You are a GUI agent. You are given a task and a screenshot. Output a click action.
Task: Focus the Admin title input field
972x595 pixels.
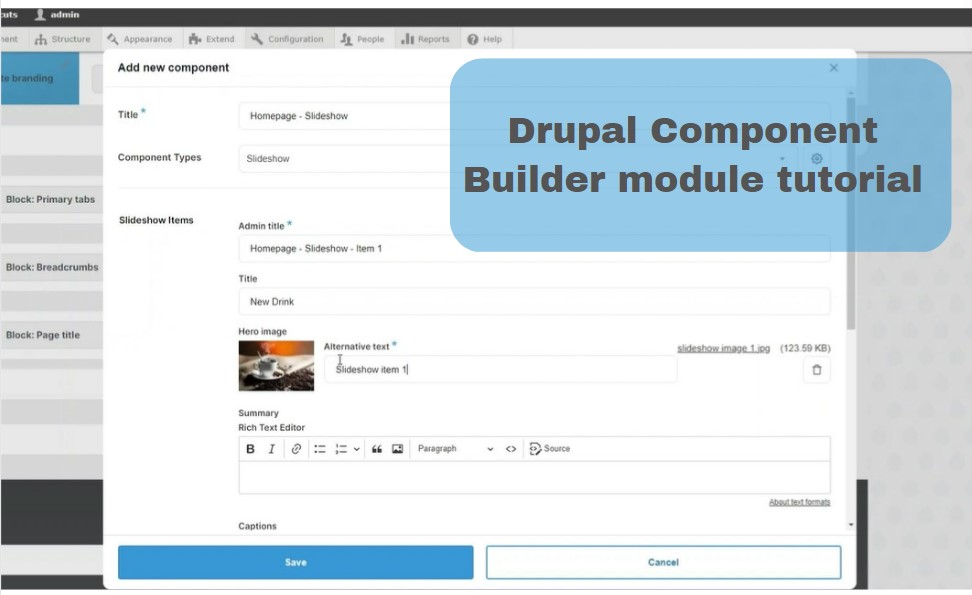[534, 249]
